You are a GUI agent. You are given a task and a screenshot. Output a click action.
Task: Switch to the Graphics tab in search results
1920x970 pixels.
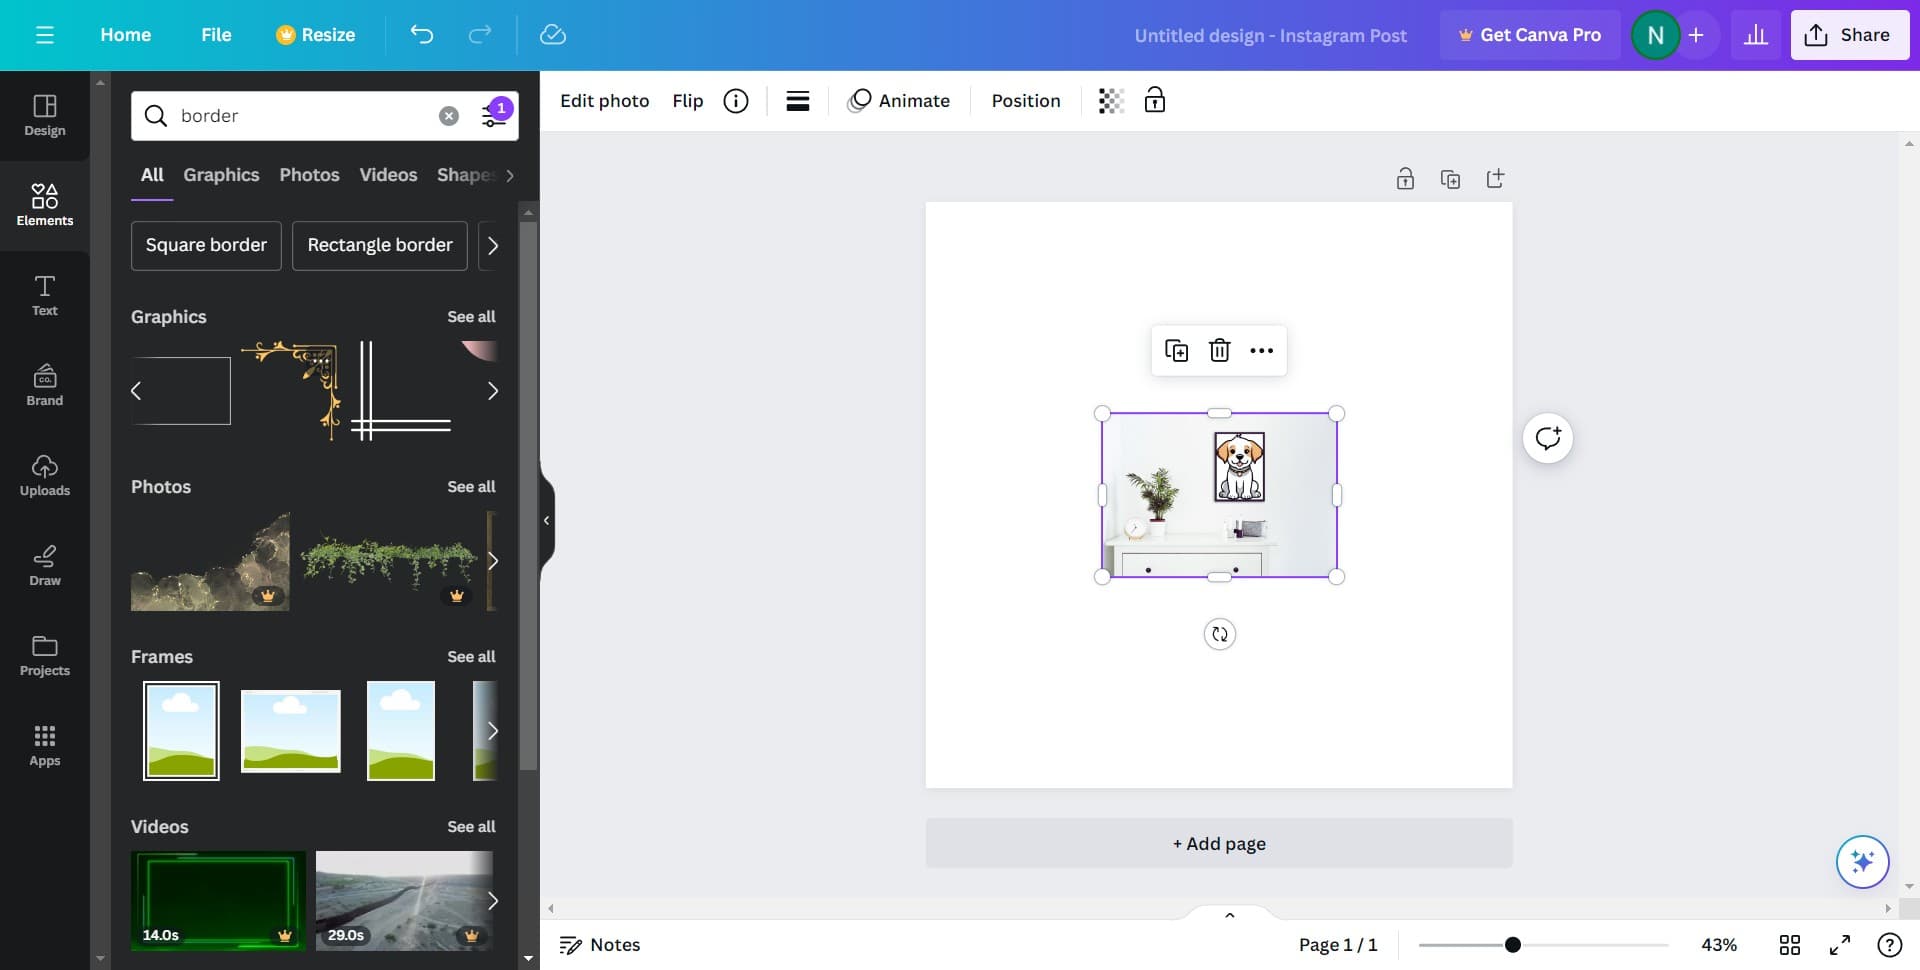click(221, 174)
